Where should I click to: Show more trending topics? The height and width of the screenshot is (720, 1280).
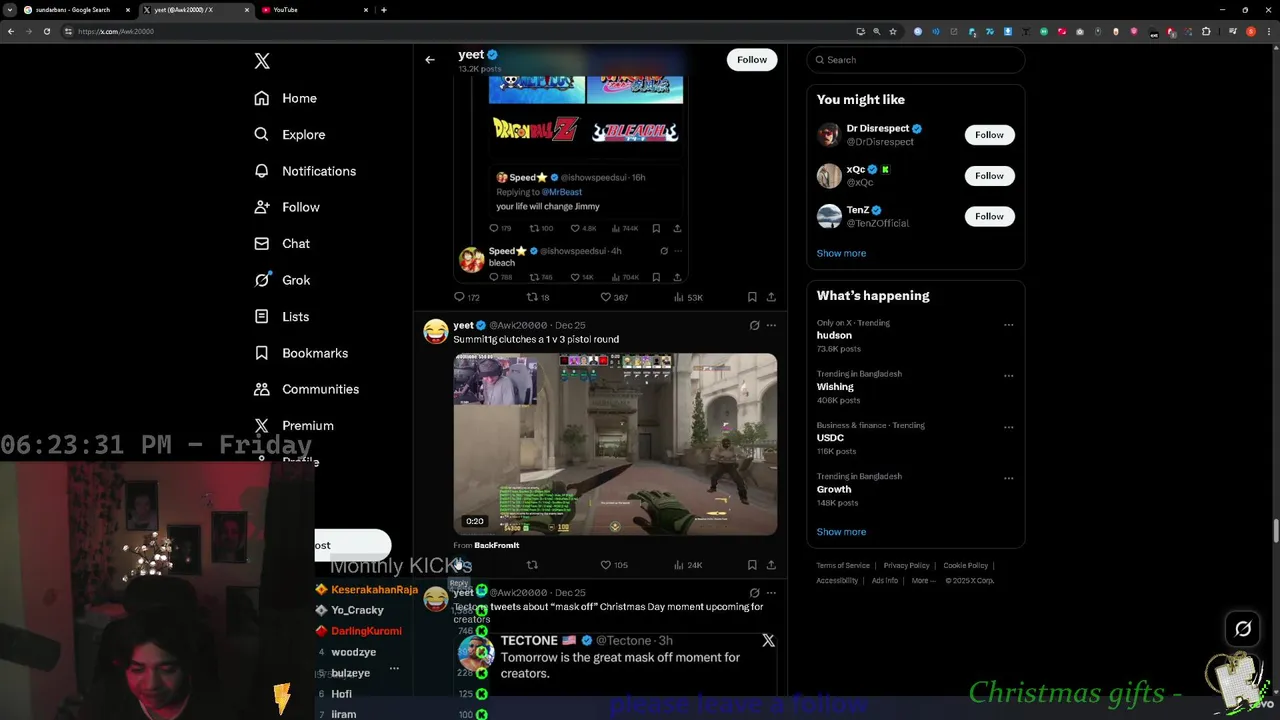(841, 532)
